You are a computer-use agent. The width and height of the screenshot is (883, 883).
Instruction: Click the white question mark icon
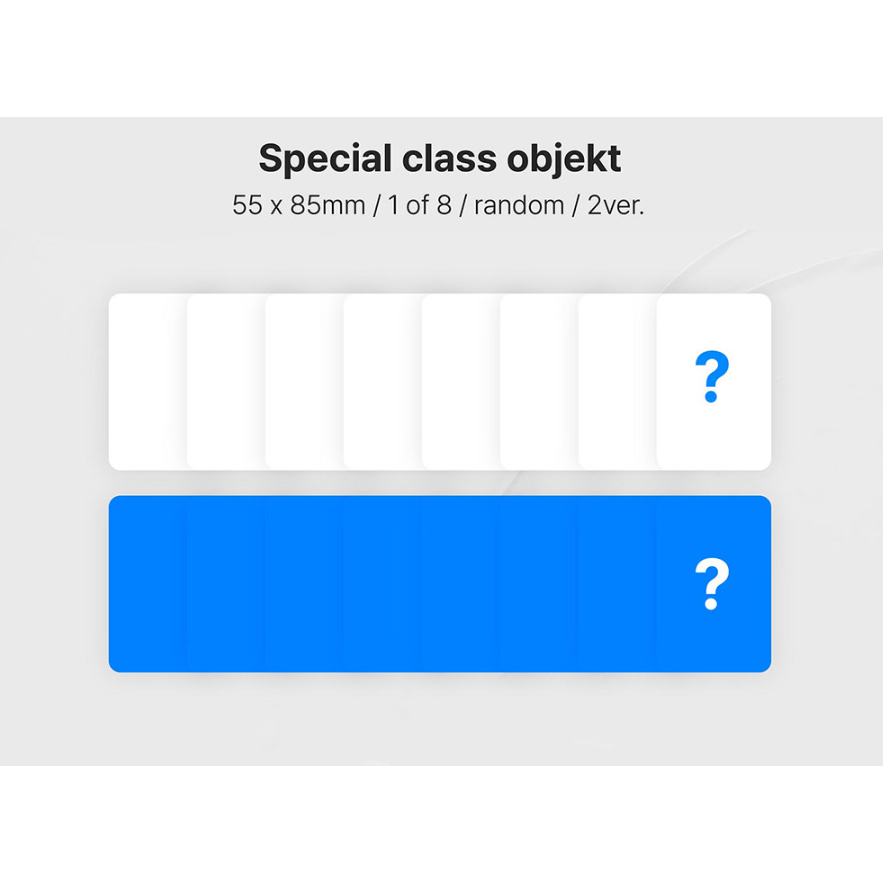711,585
